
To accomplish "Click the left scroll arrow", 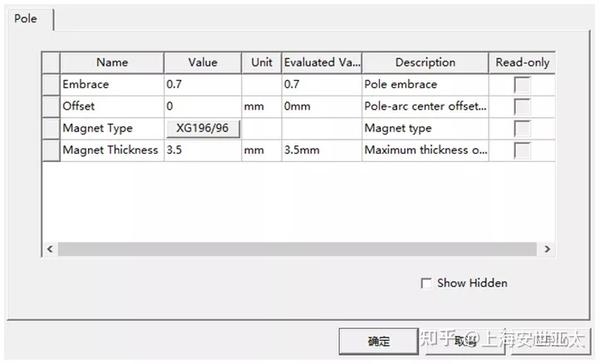I will point(50,249).
